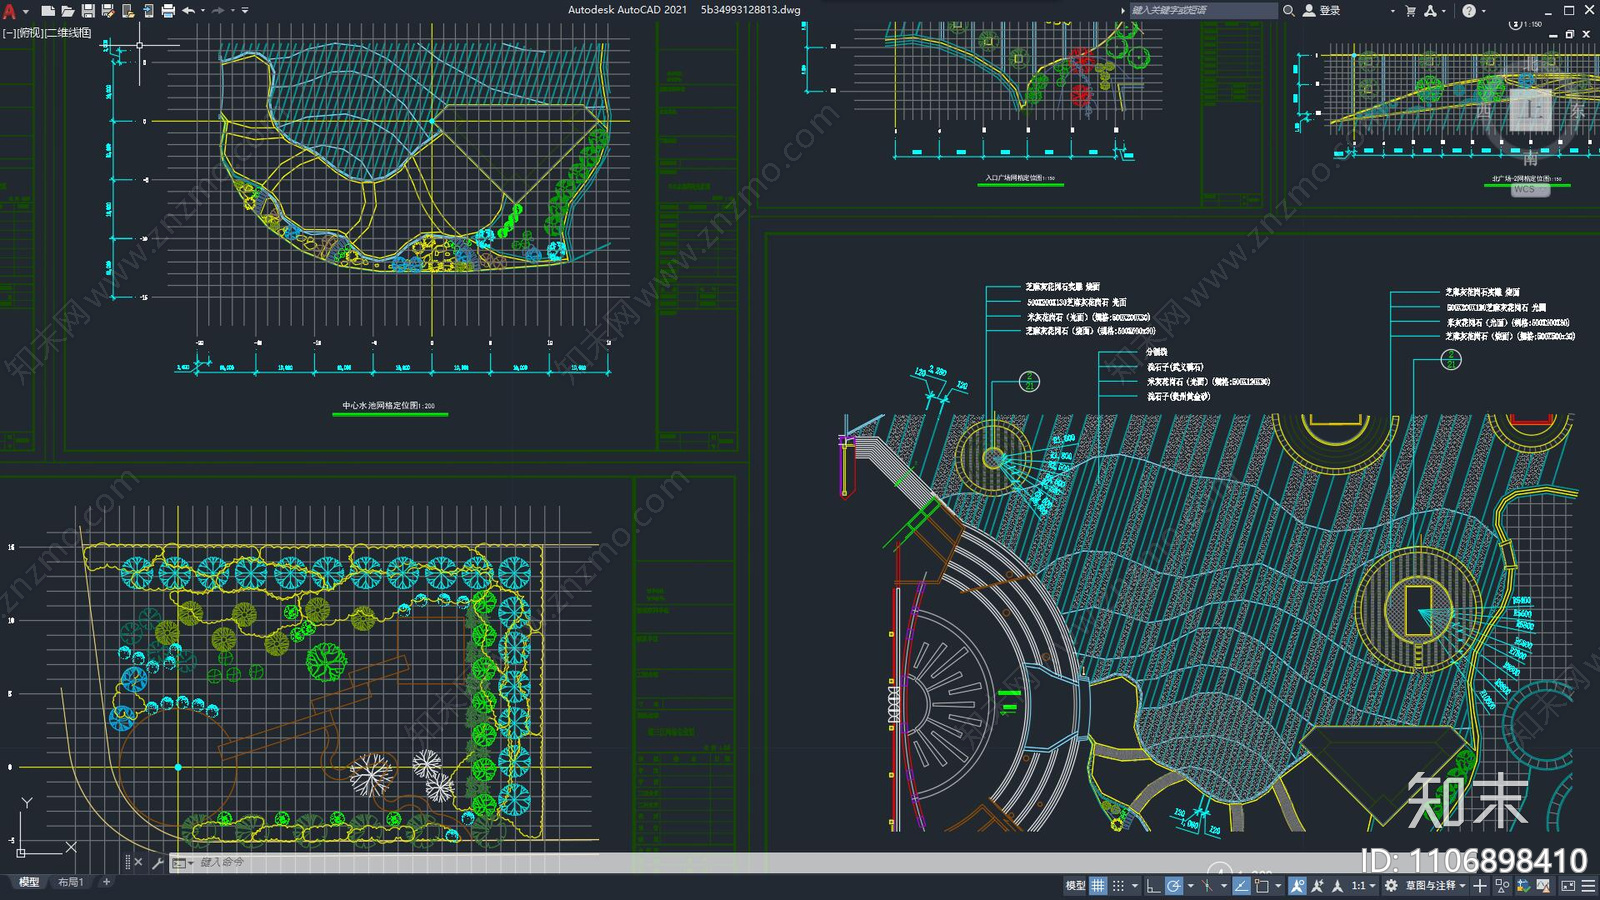The image size is (1600, 900).
Task: Switch to the 布局1 layout tab
Action: (70, 882)
